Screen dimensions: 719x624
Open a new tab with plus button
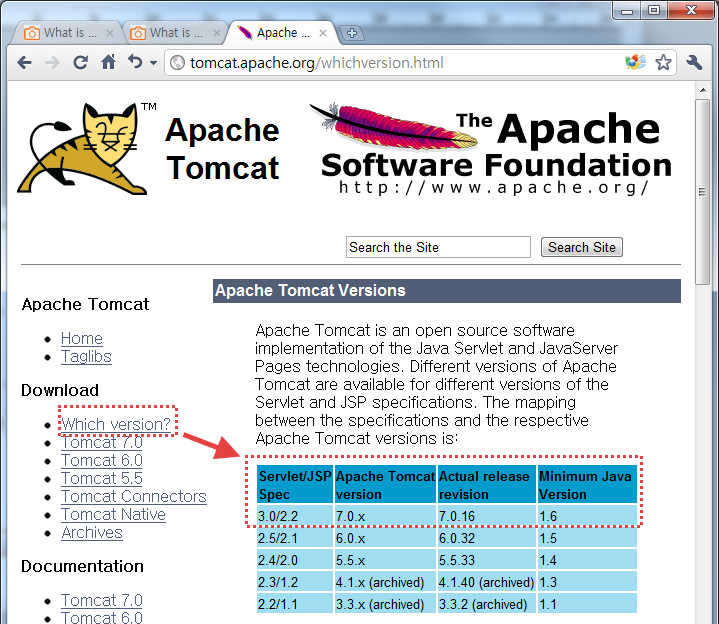click(x=352, y=33)
